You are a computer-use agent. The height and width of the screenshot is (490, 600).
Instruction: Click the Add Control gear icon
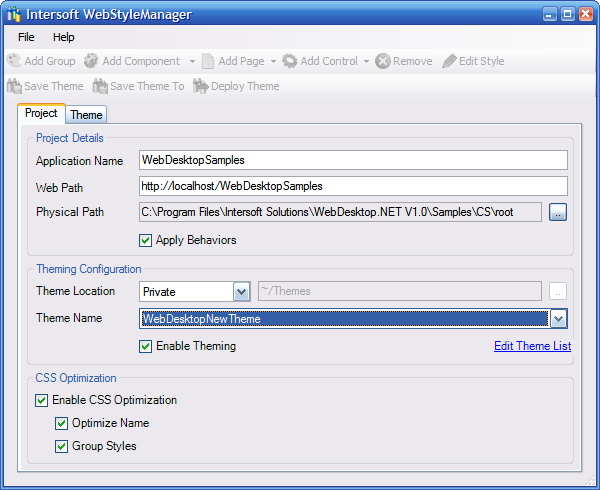[290, 61]
